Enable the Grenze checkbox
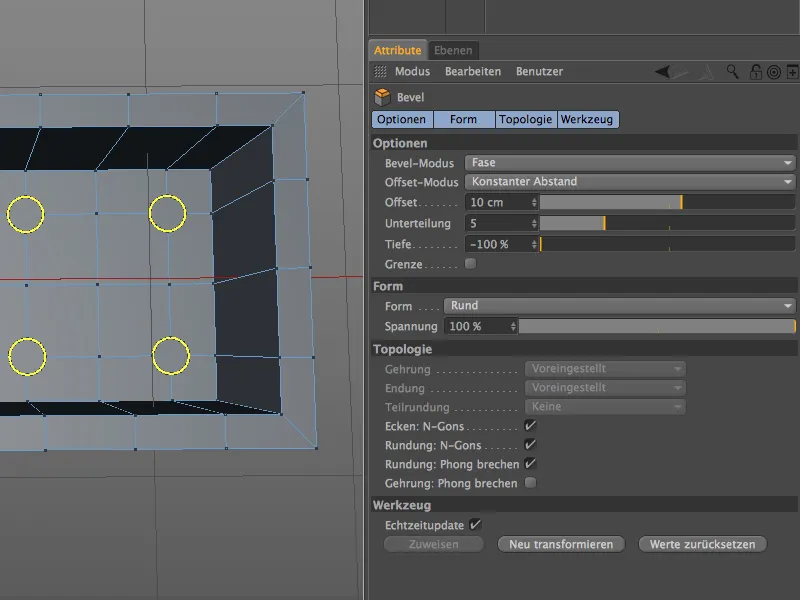The image size is (800, 600). 471,264
